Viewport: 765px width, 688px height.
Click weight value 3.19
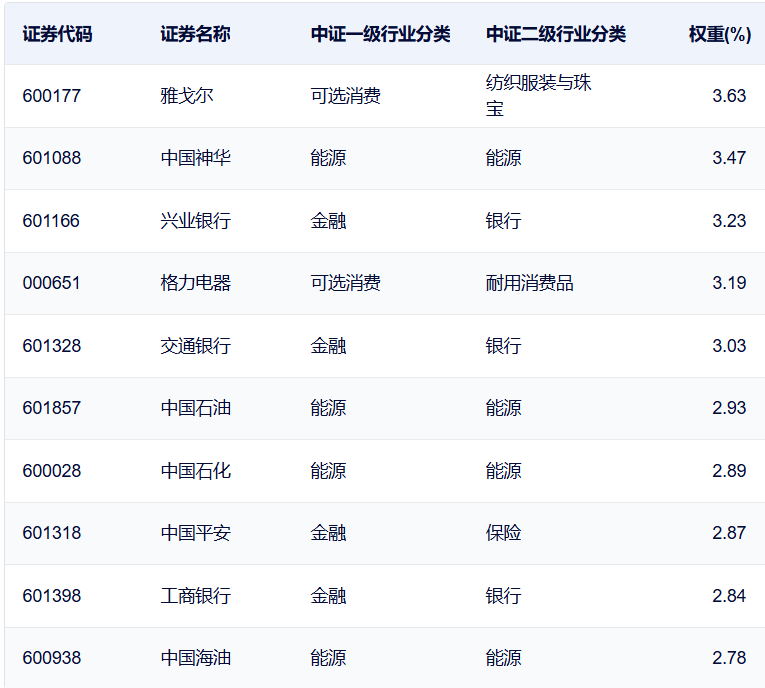pyautogui.click(x=729, y=283)
